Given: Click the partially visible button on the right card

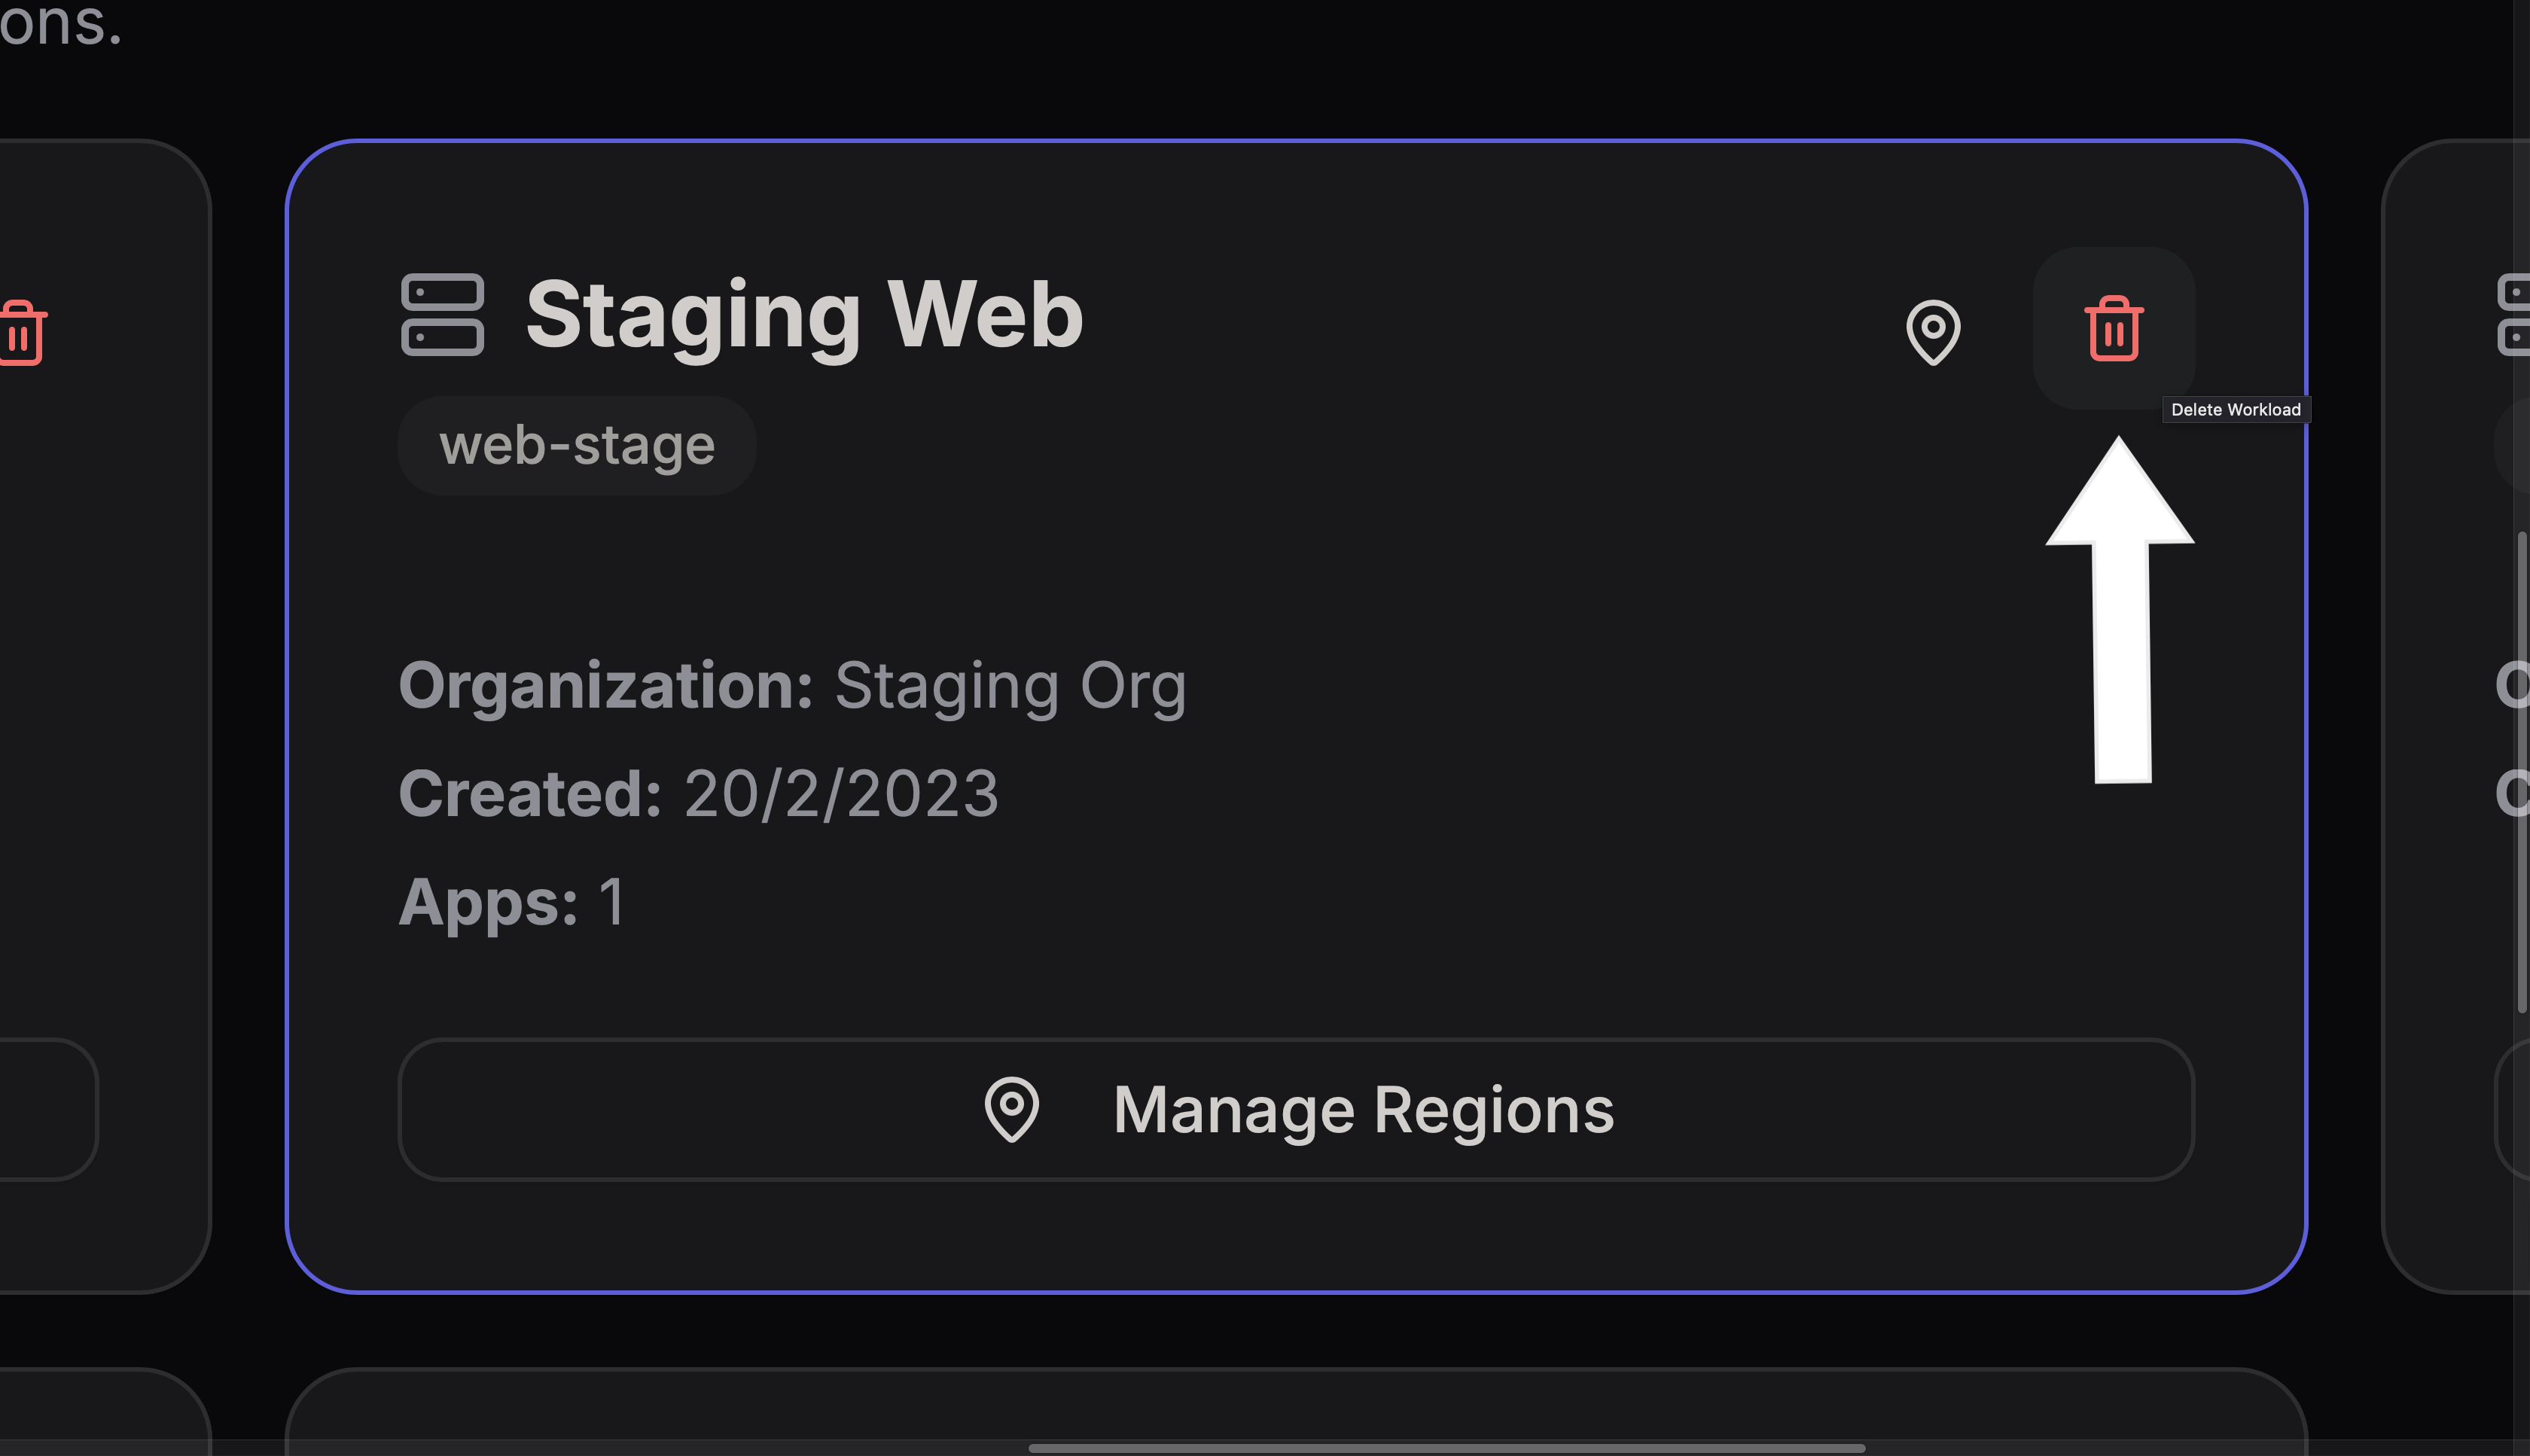Looking at the screenshot, I should pyautogui.click(x=2512, y=1109).
